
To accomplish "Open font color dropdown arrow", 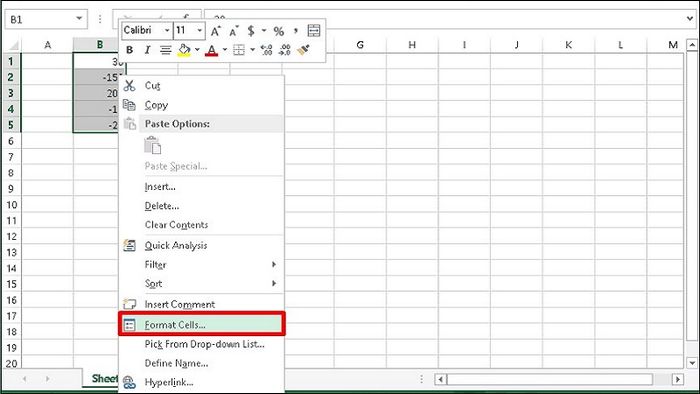I will click(x=225, y=50).
